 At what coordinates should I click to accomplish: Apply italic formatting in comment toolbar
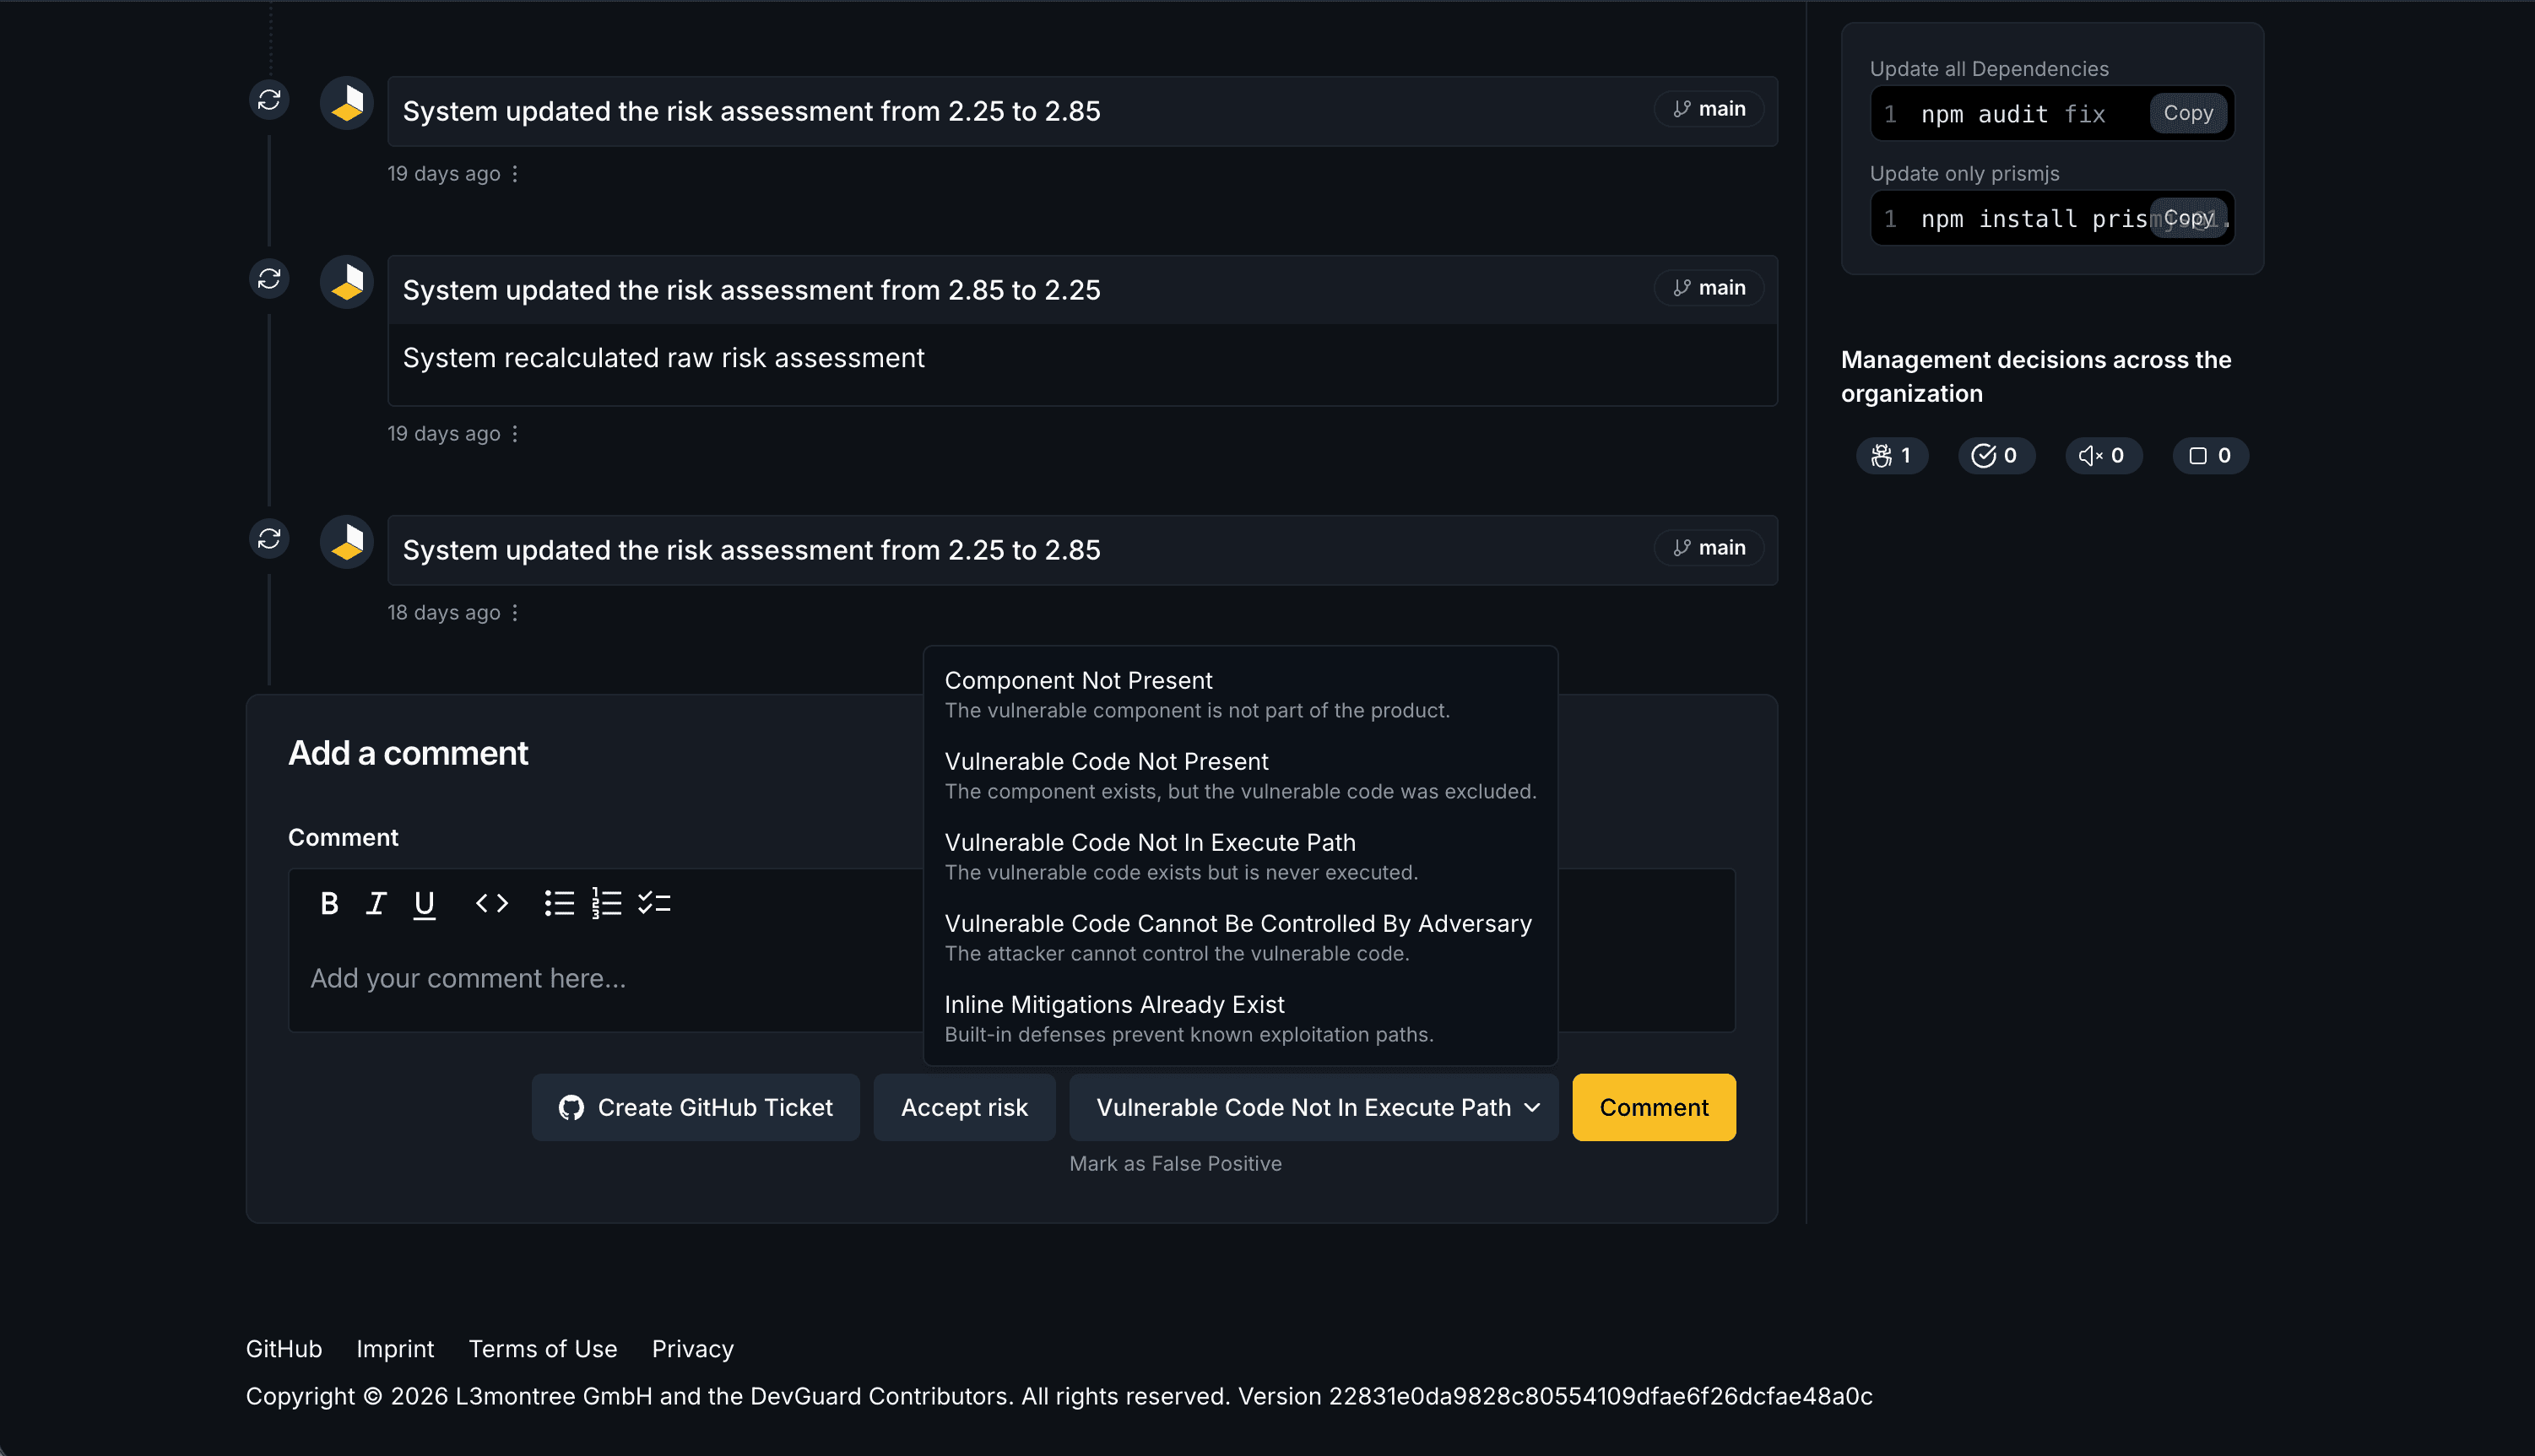377,903
